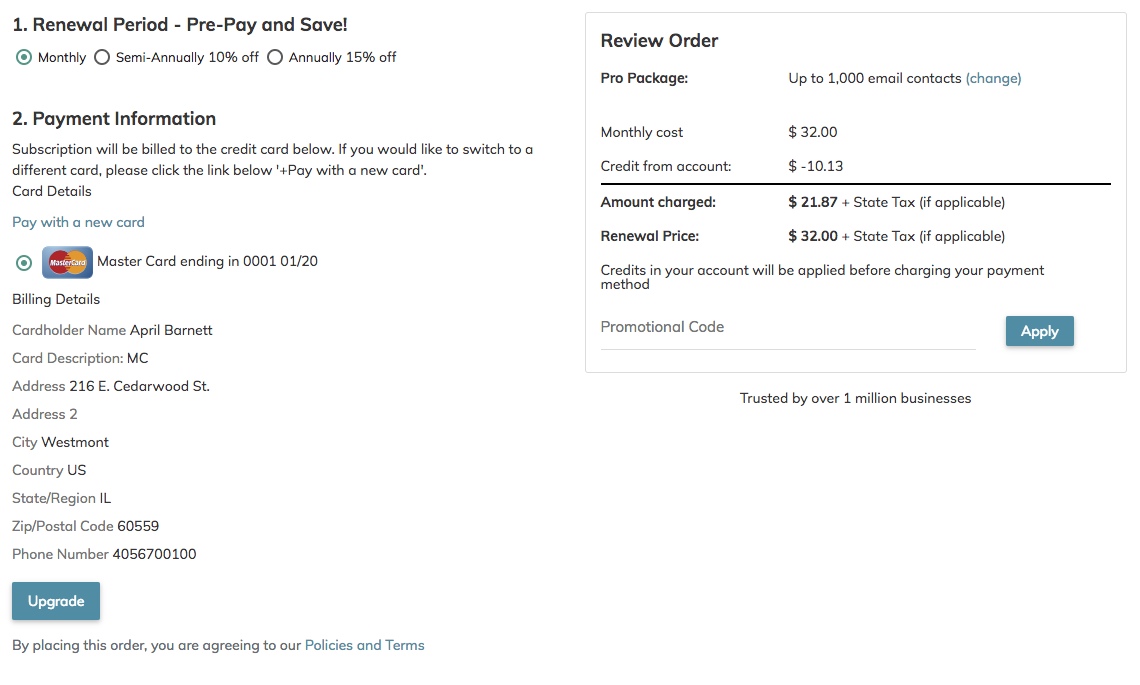Click the Renewal Price $ 32.00 value
Image resolution: width=1140 pixels, height=685 pixels.
[813, 236]
